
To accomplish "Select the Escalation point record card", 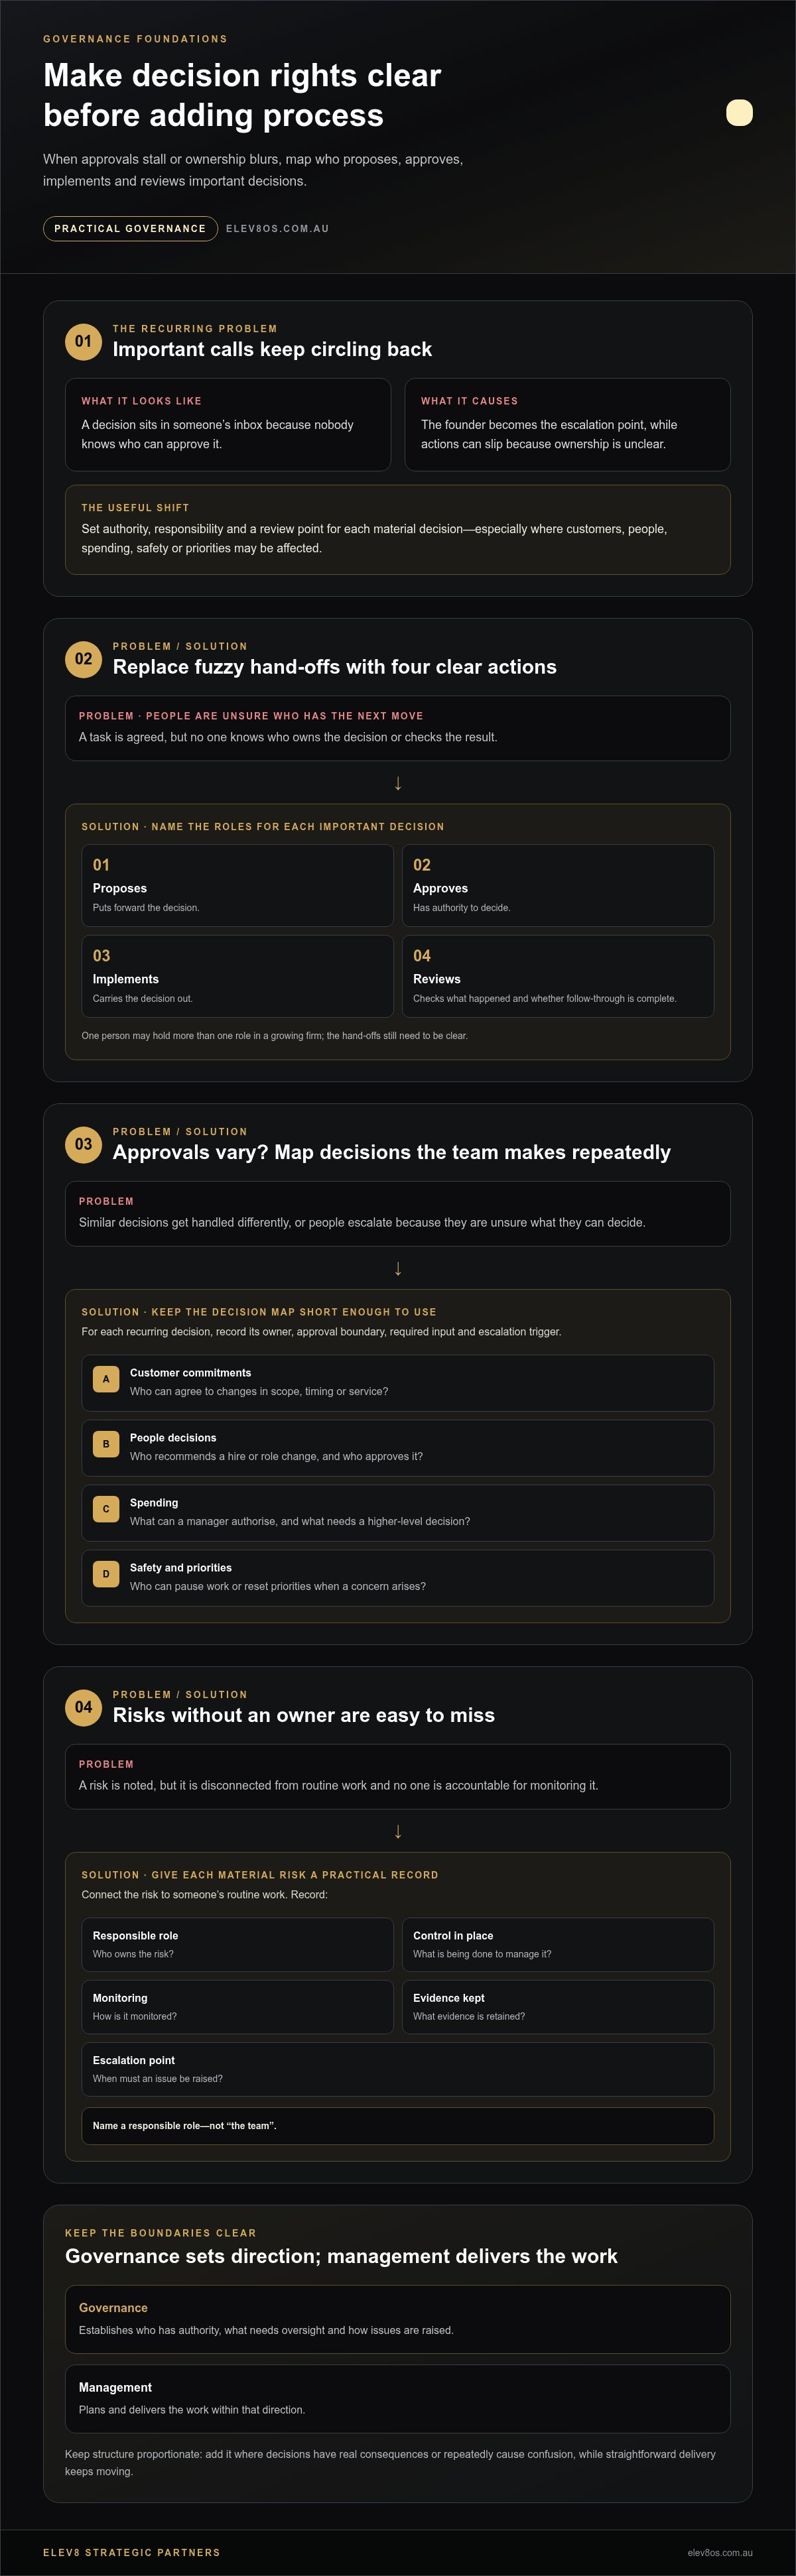I will (x=398, y=2069).
